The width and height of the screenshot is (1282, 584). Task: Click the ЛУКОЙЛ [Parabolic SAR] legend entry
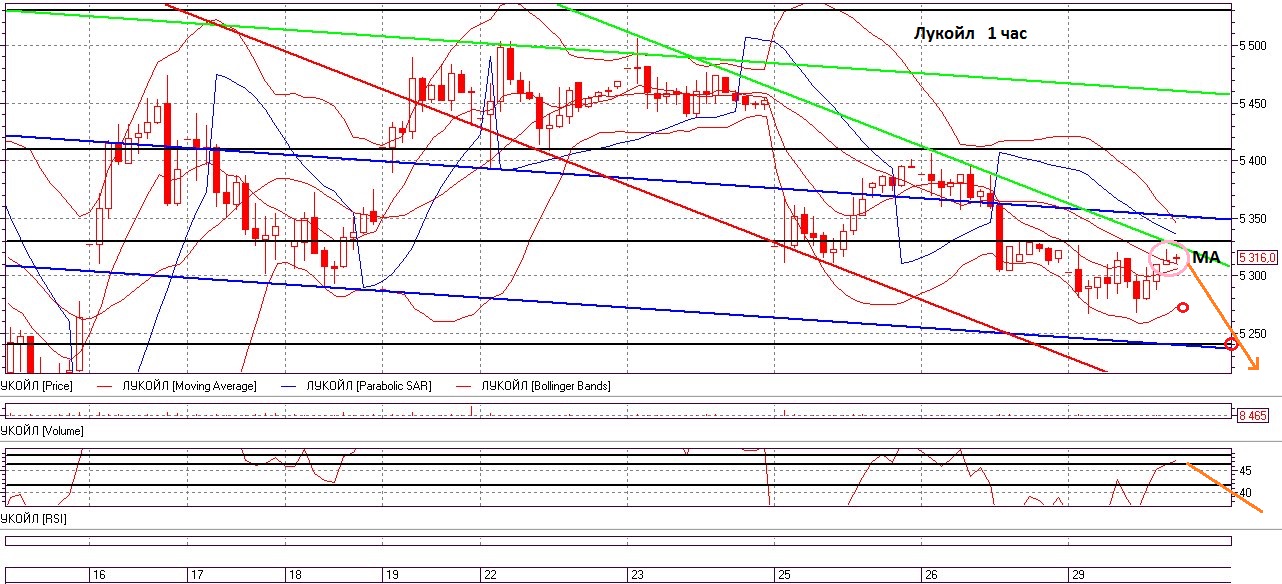369,386
